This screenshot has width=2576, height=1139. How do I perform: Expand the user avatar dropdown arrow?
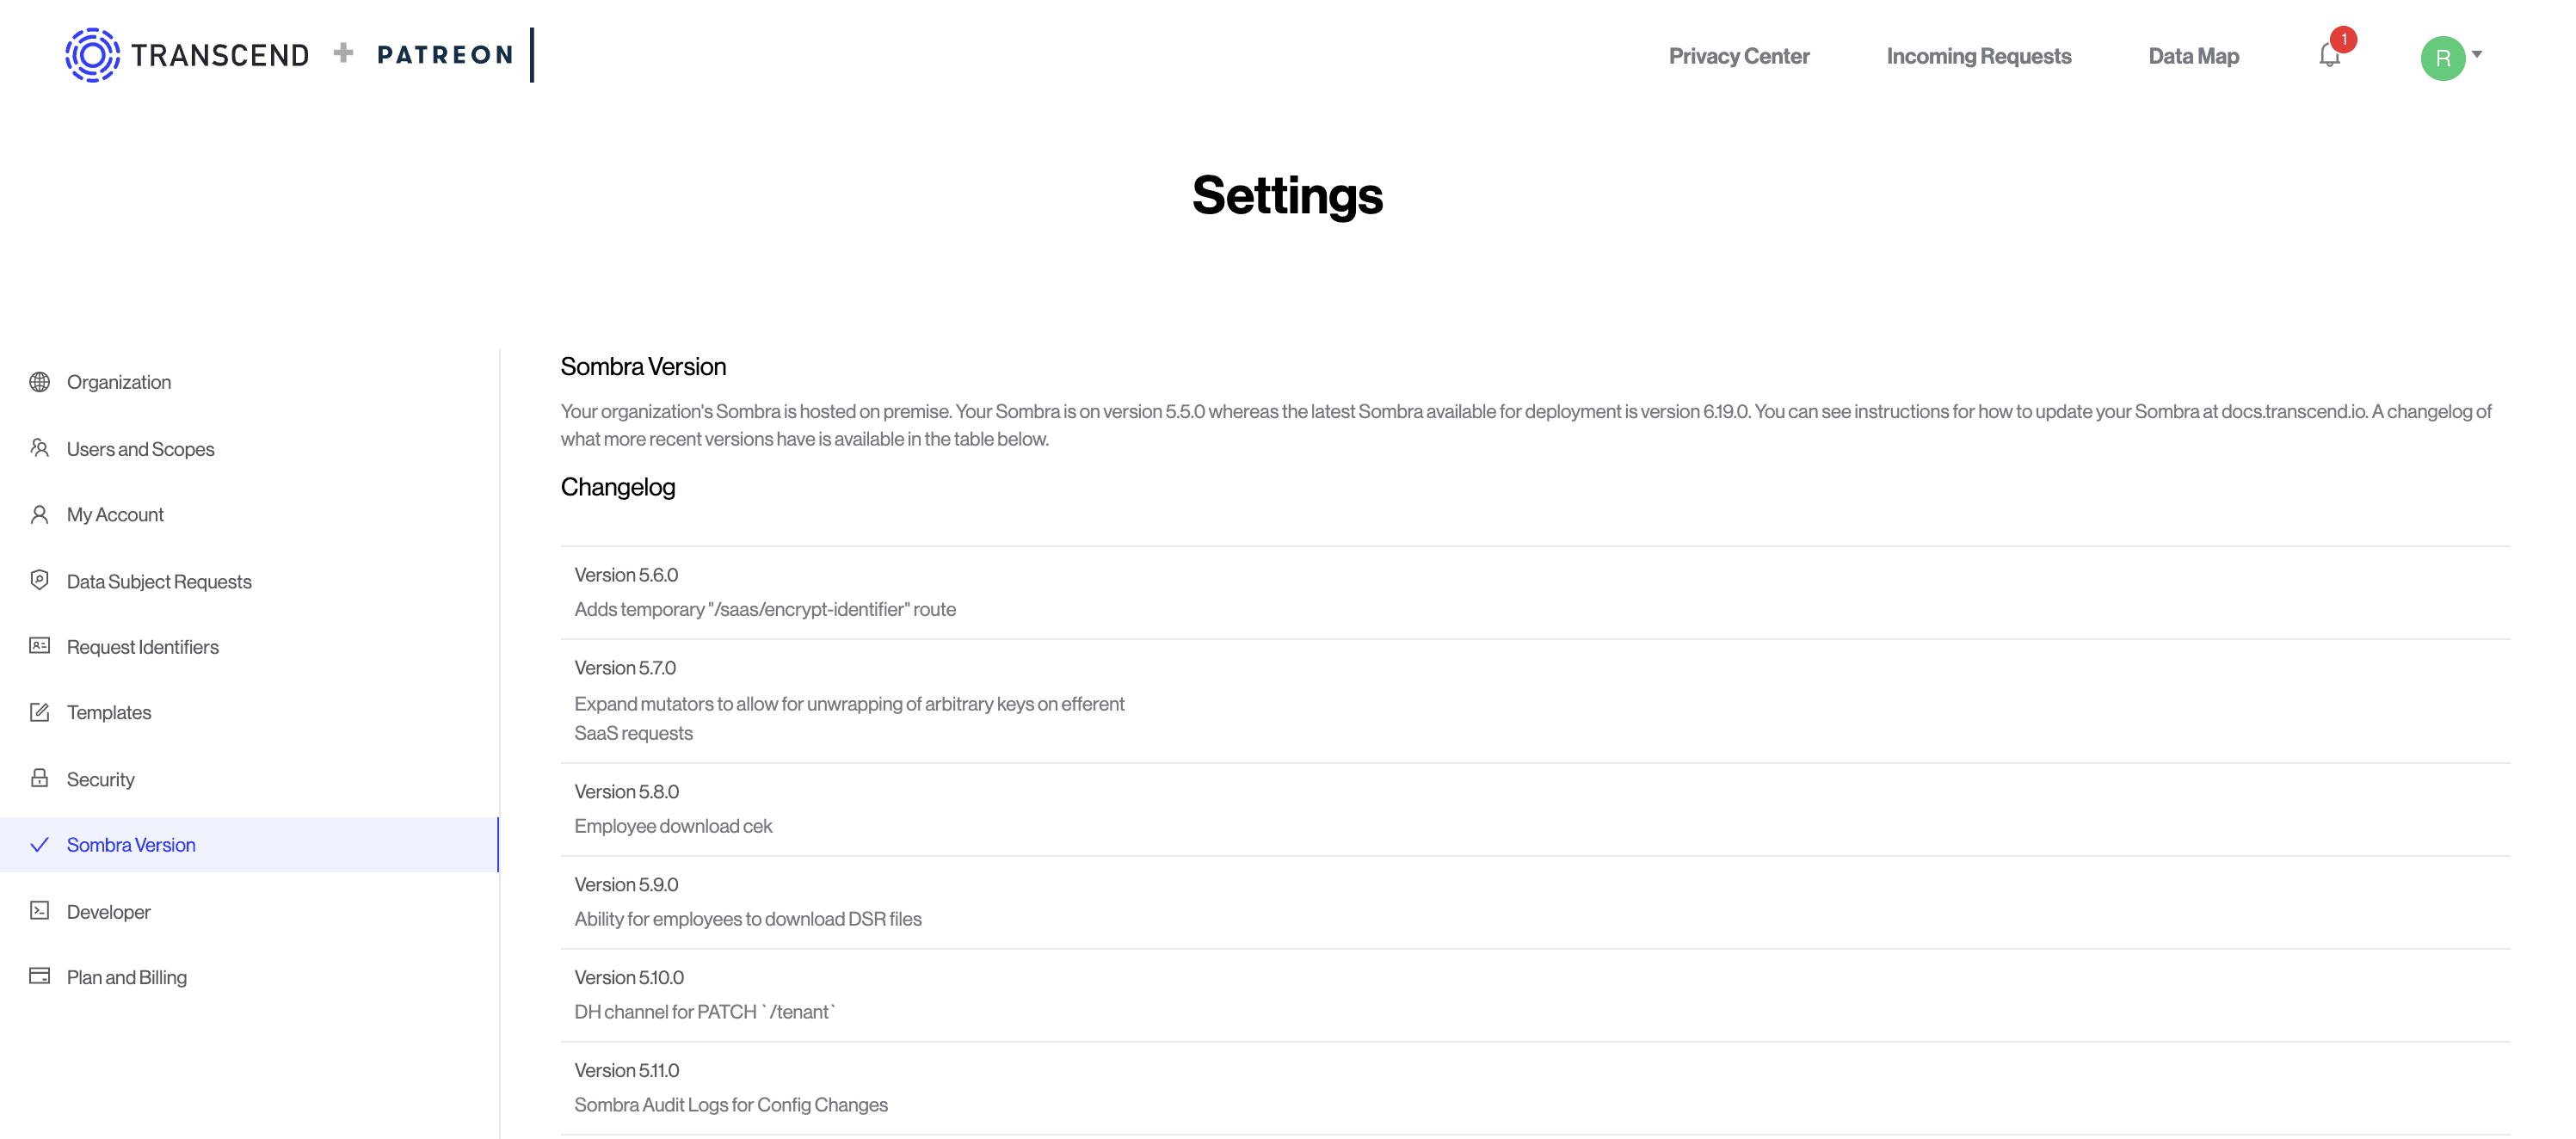click(x=2477, y=54)
